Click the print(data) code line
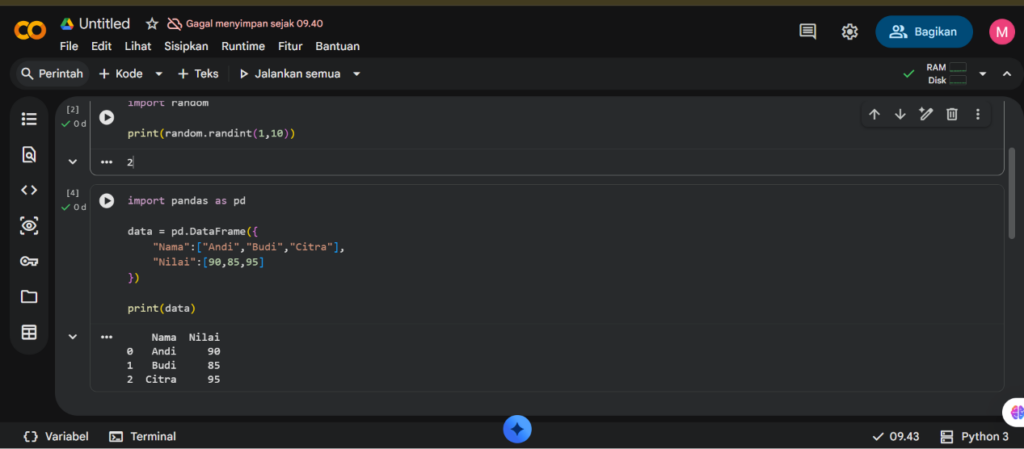The image size is (1024, 449). point(161,308)
